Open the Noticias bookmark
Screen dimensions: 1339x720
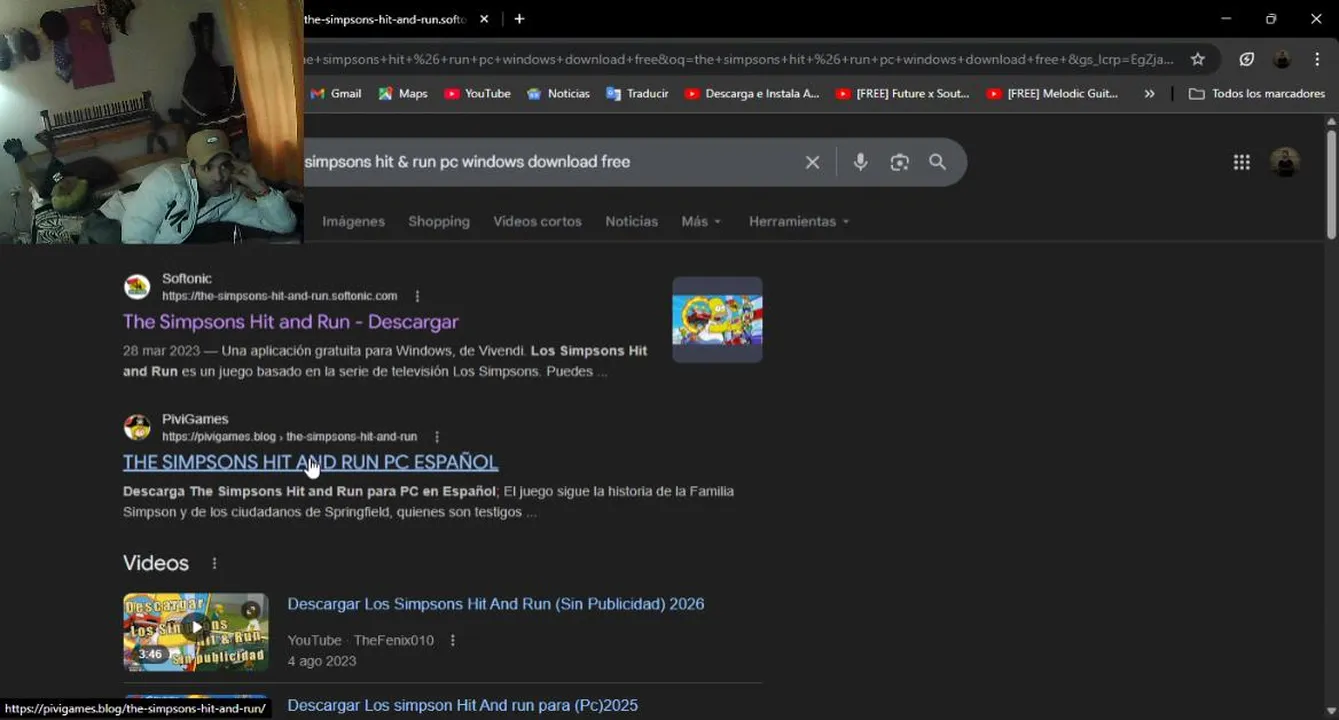tap(558, 93)
